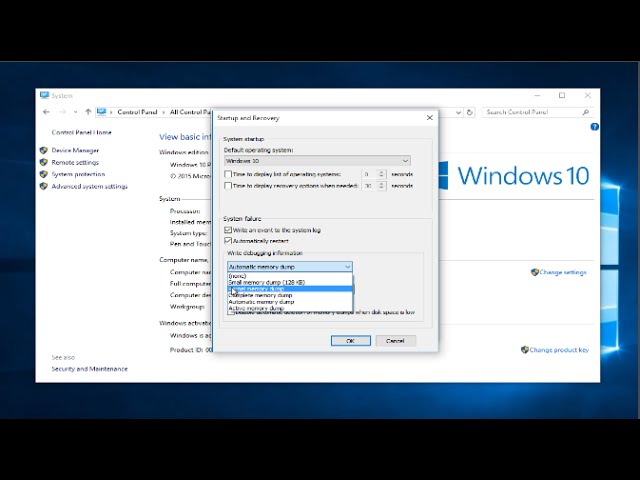Select the highlighted Kernel memory dump option

[x=290, y=289]
